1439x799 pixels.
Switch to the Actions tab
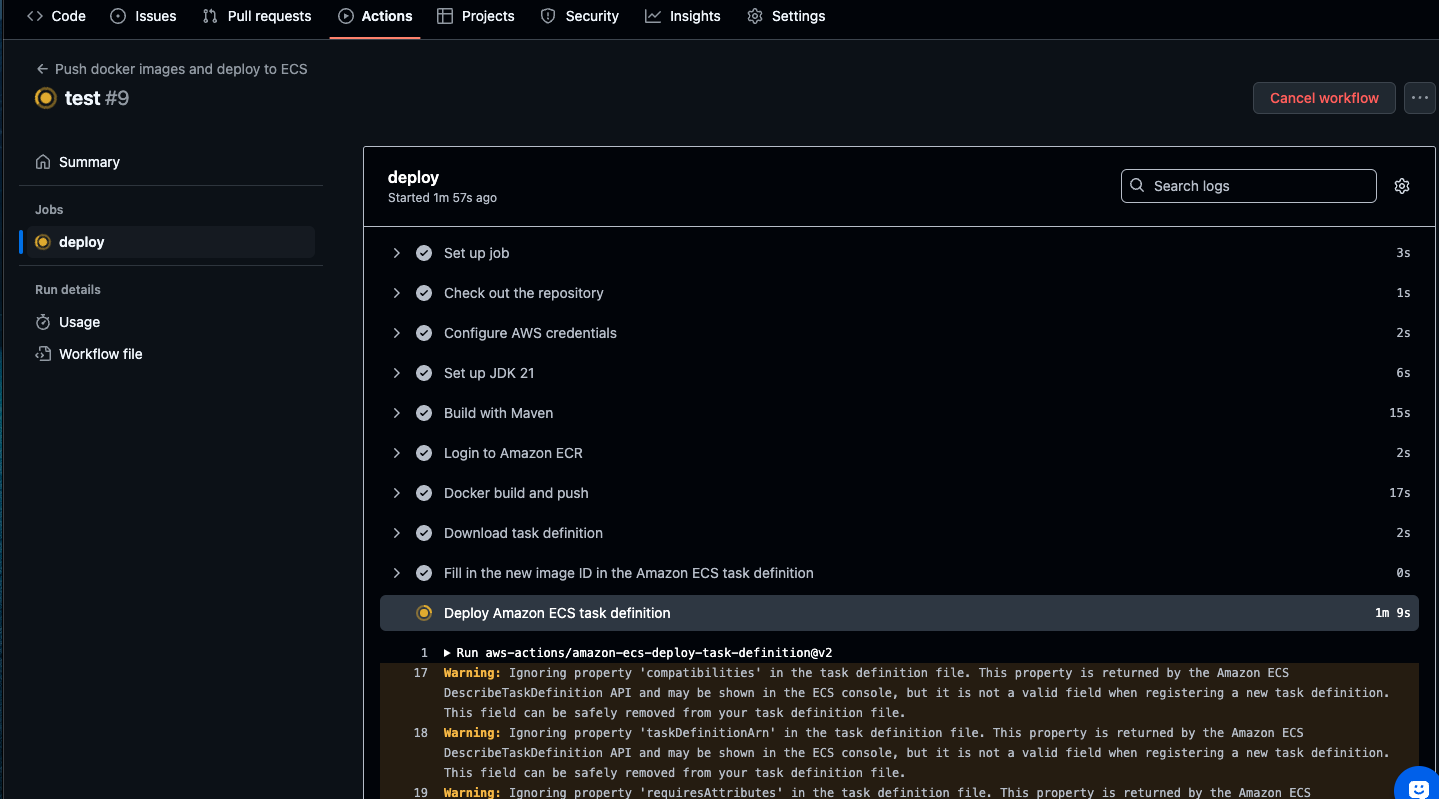point(375,16)
